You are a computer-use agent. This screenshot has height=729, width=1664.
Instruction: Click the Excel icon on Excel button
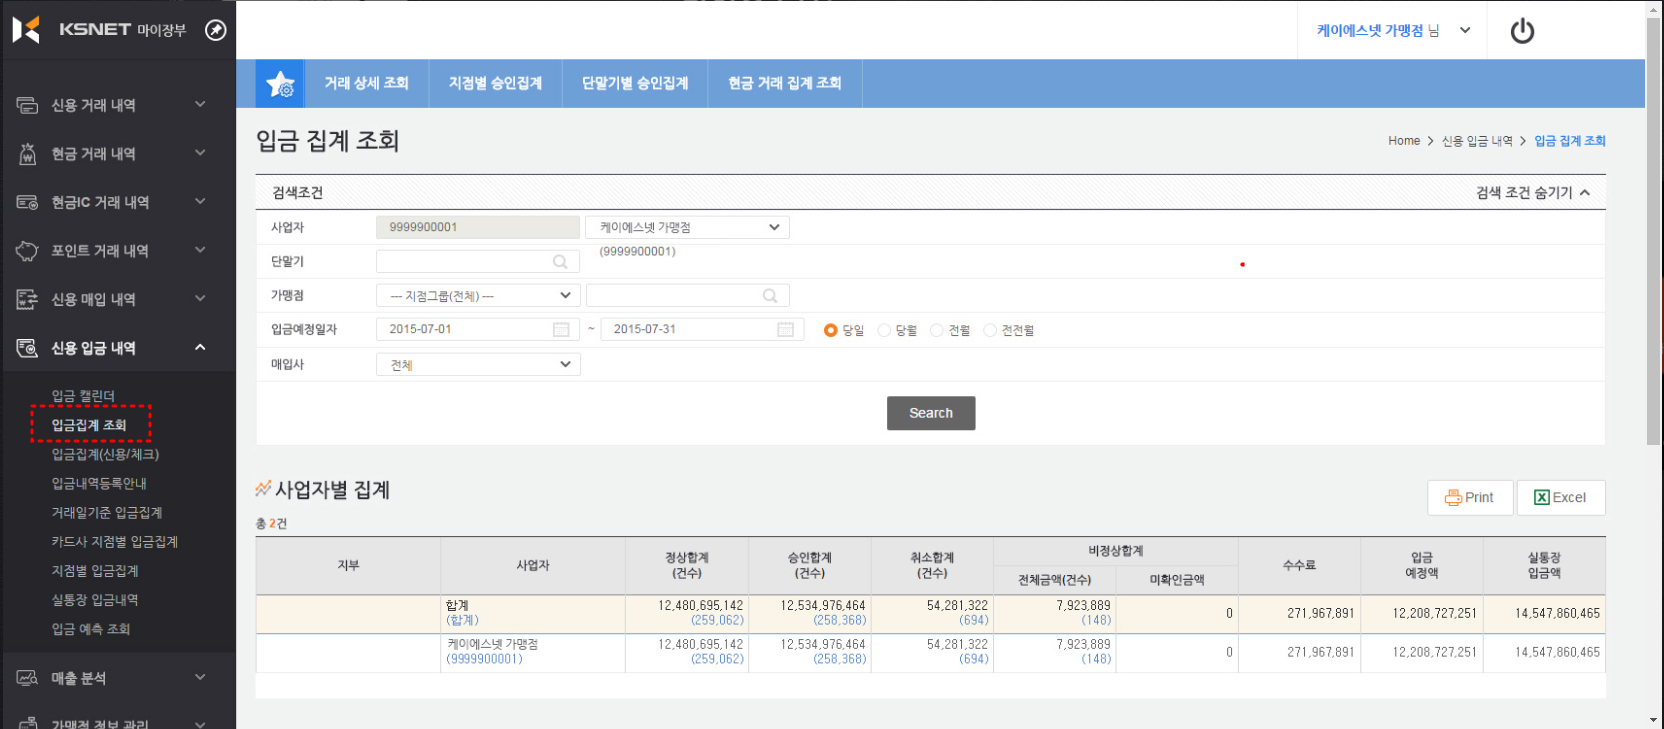coord(1542,498)
